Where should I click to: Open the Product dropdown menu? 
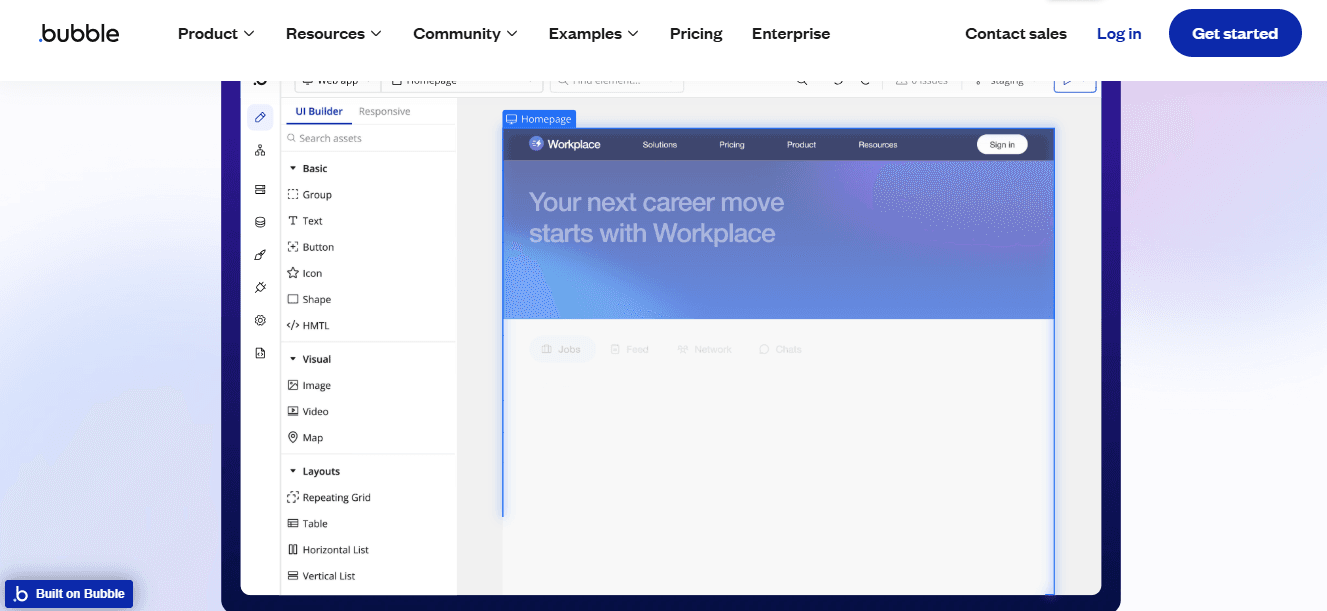click(216, 33)
